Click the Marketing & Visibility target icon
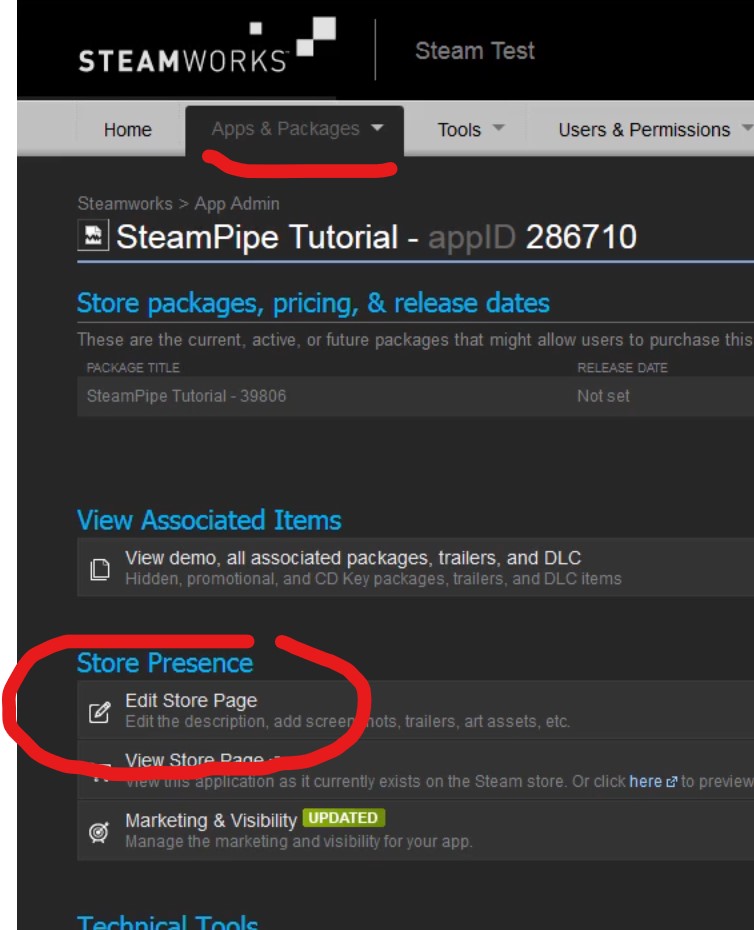Image resolution: width=754 pixels, height=930 pixels. tap(99, 832)
